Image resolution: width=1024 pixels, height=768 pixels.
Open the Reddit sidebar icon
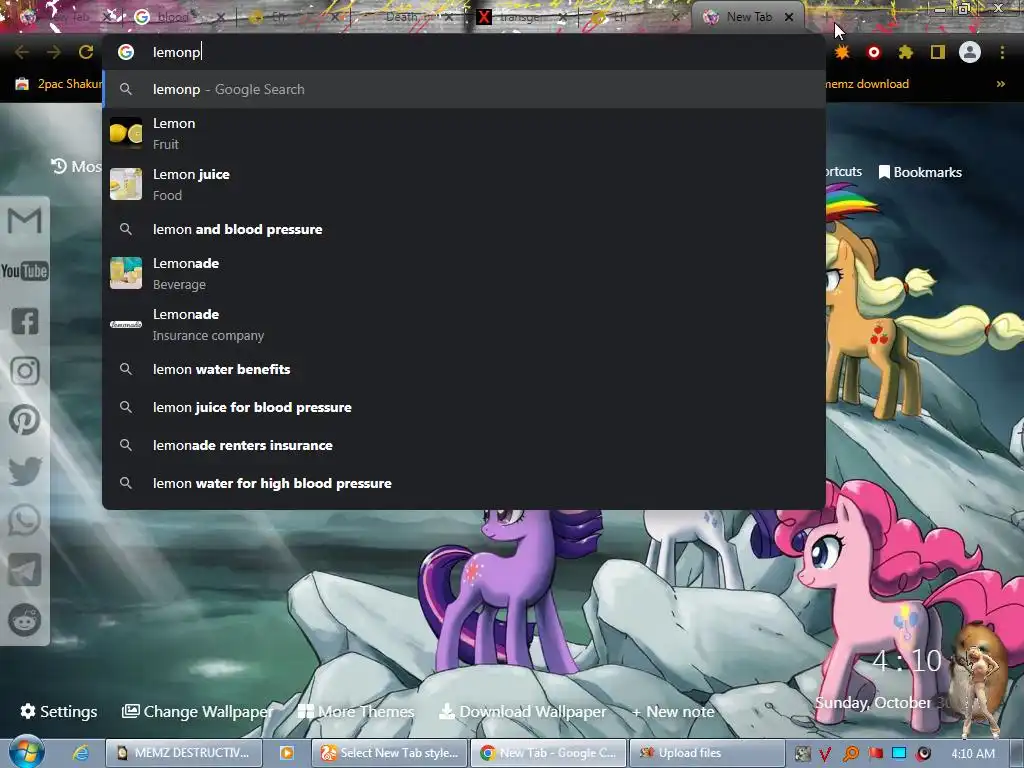point(24,620)
